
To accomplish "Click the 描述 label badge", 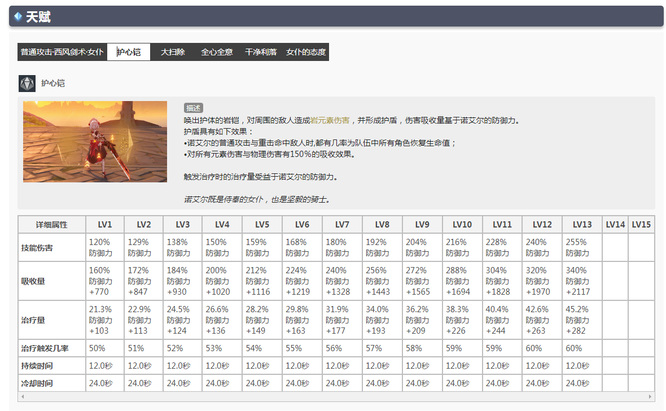I will [193, 108].
